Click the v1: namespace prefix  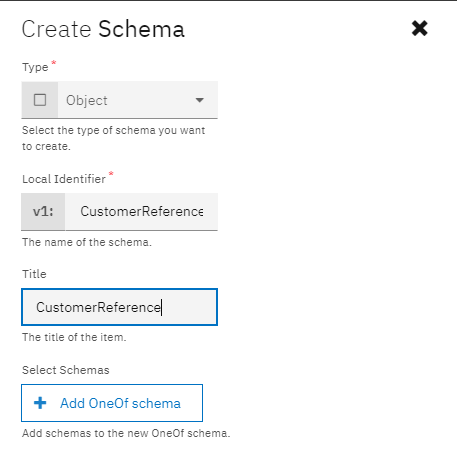click(x=43, y=211)
